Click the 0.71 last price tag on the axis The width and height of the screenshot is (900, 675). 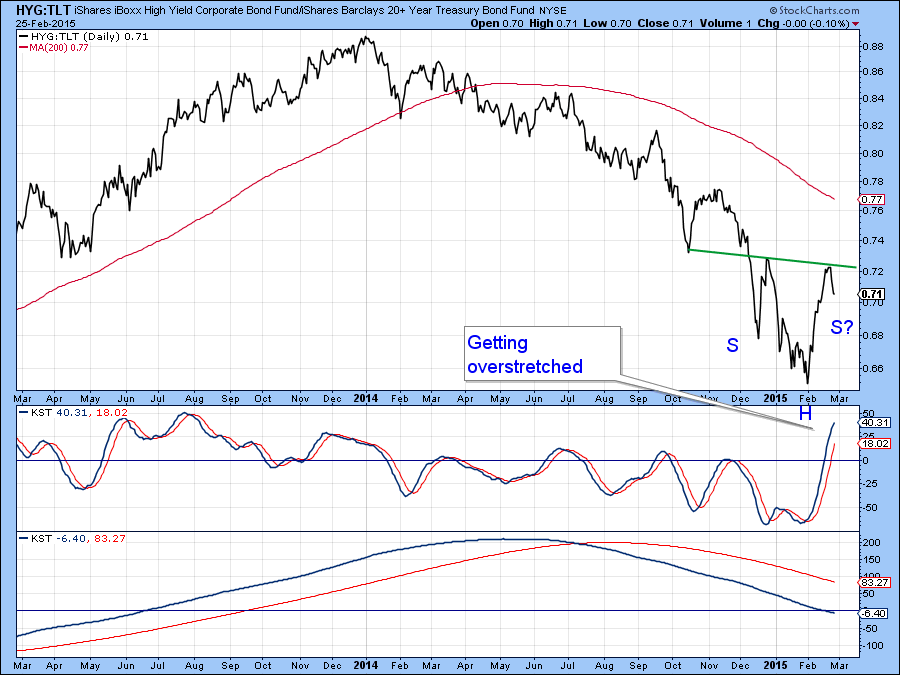[872, 294]
